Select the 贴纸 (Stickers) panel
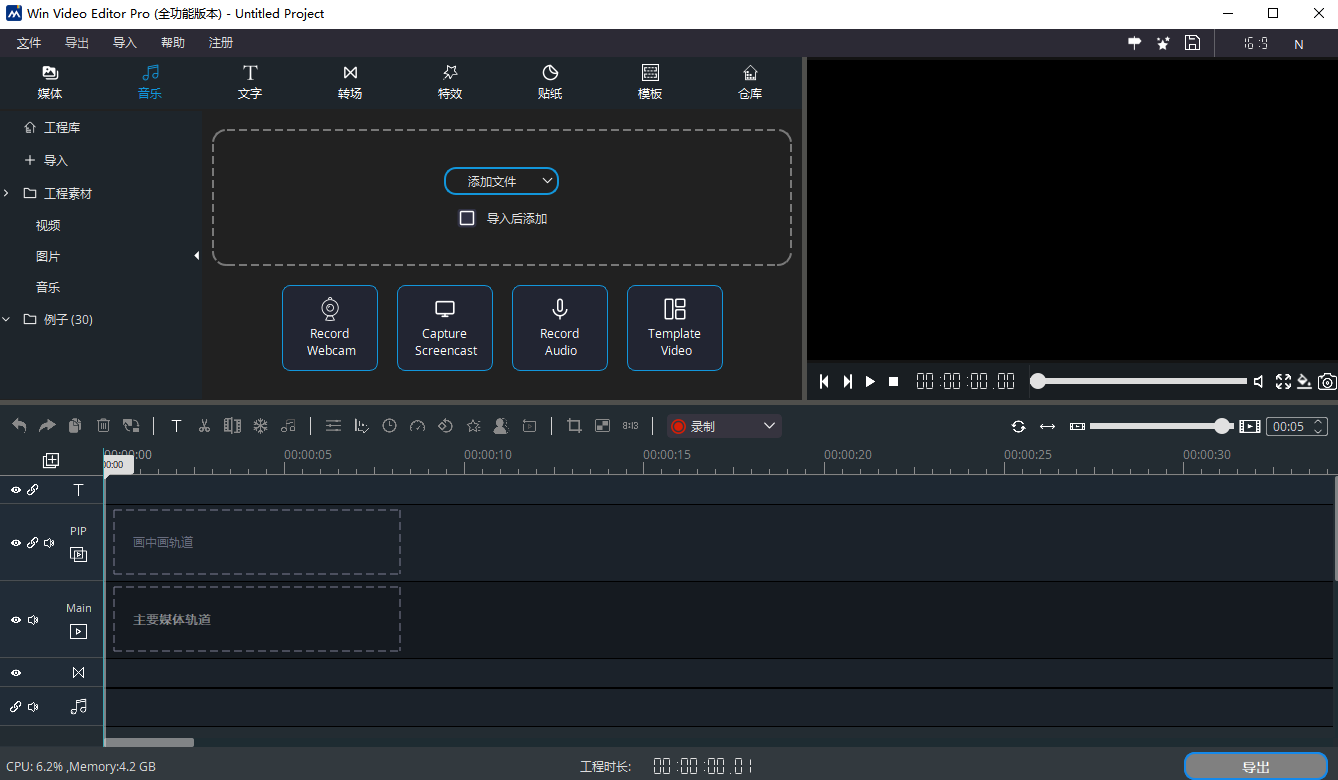Screen dimensions: 1338x780 [549, 82]
